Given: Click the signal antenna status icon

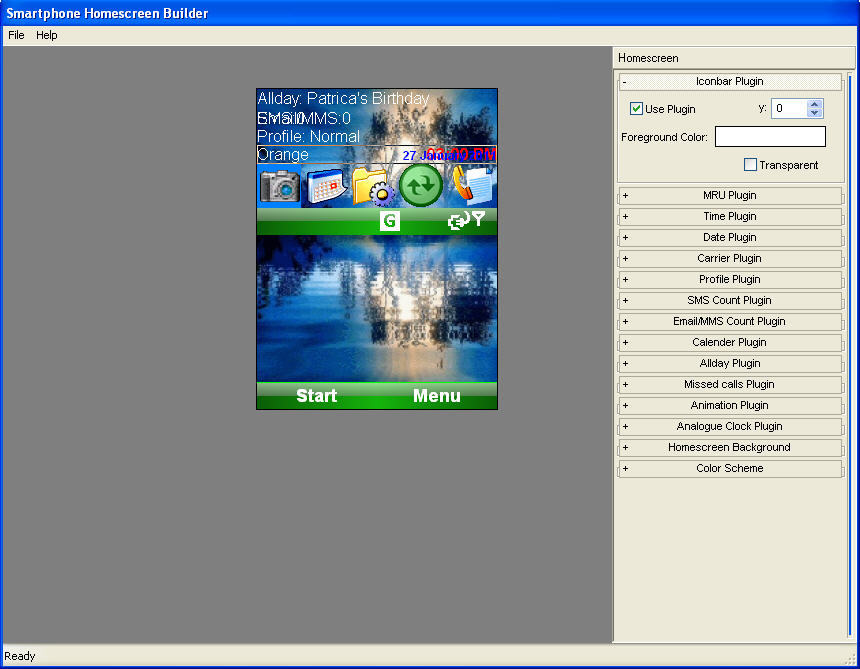Looking at the screenshot, I should [479, 219].
